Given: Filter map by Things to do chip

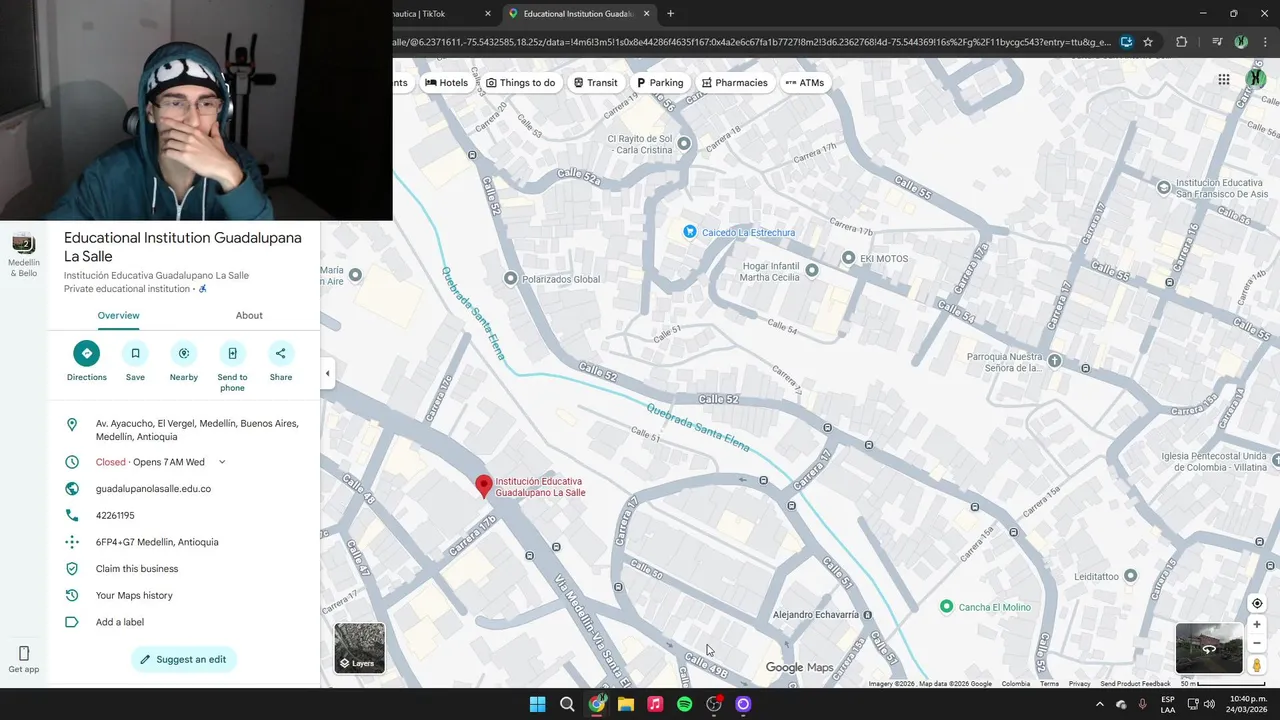Looking at the screenshot, I should pyautogui.click(x=520, y=83).
